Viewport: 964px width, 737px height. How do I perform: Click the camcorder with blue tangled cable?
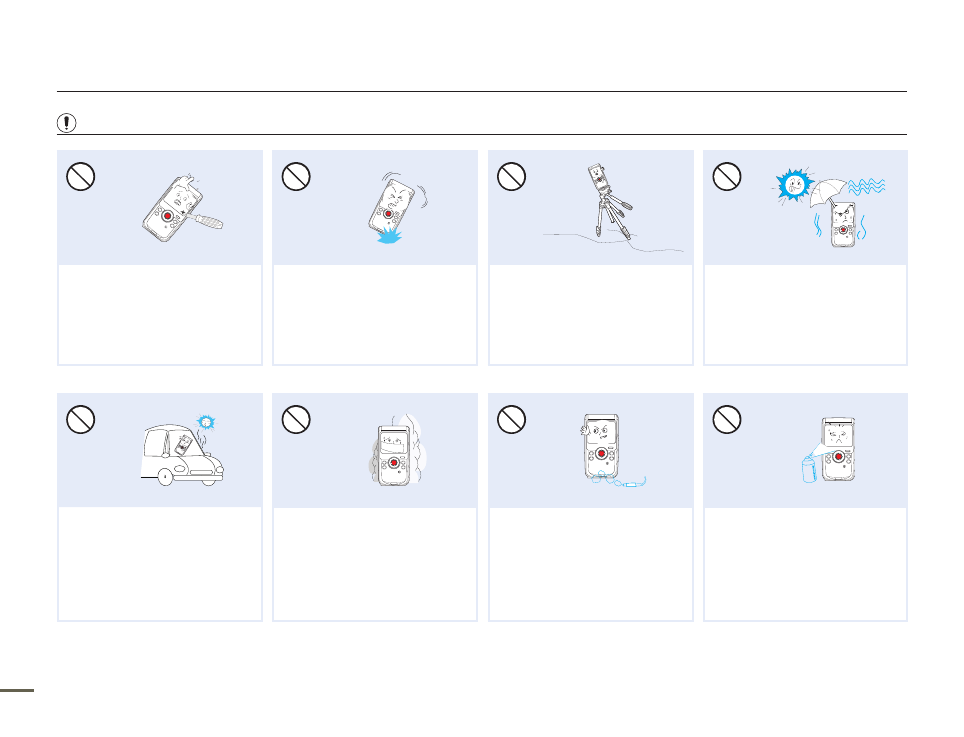tap(613, 451)
